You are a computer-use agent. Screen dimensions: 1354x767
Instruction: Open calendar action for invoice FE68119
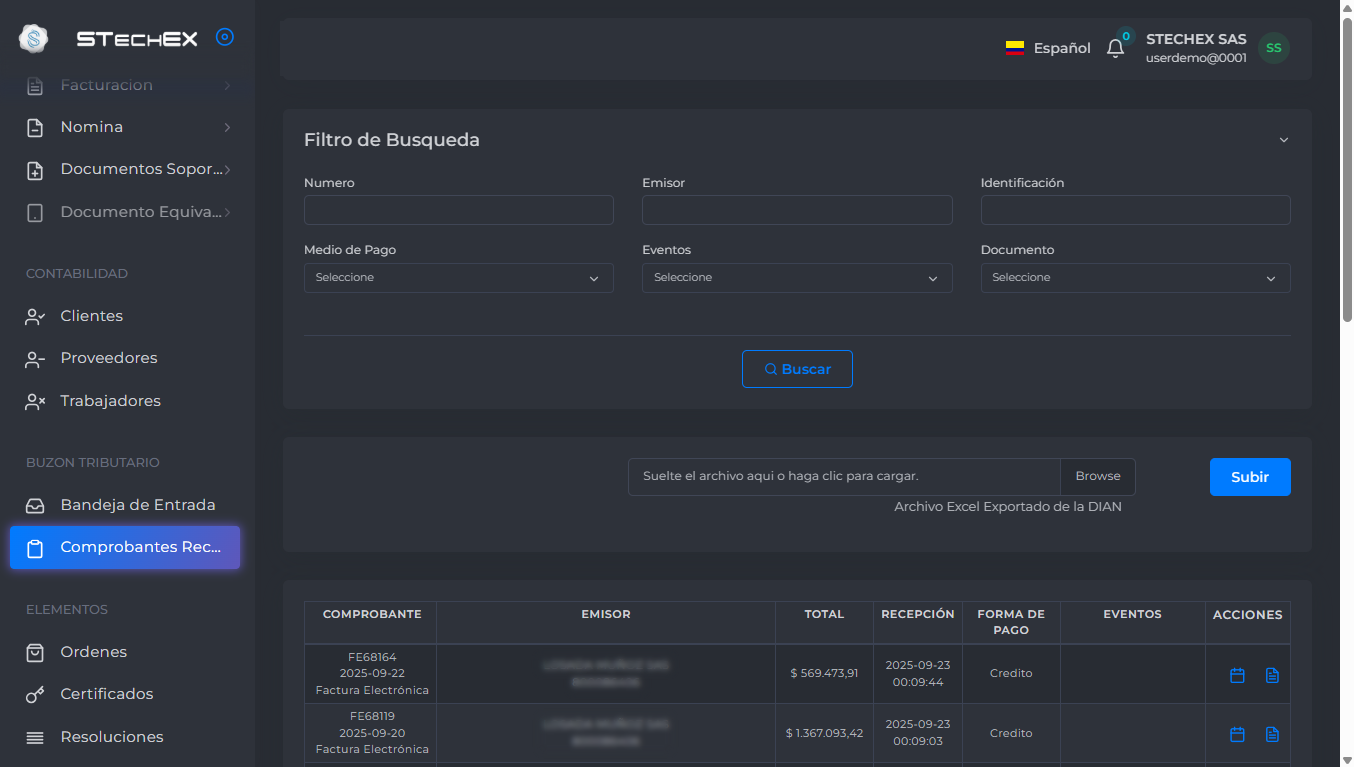(x=1237, y=734)
